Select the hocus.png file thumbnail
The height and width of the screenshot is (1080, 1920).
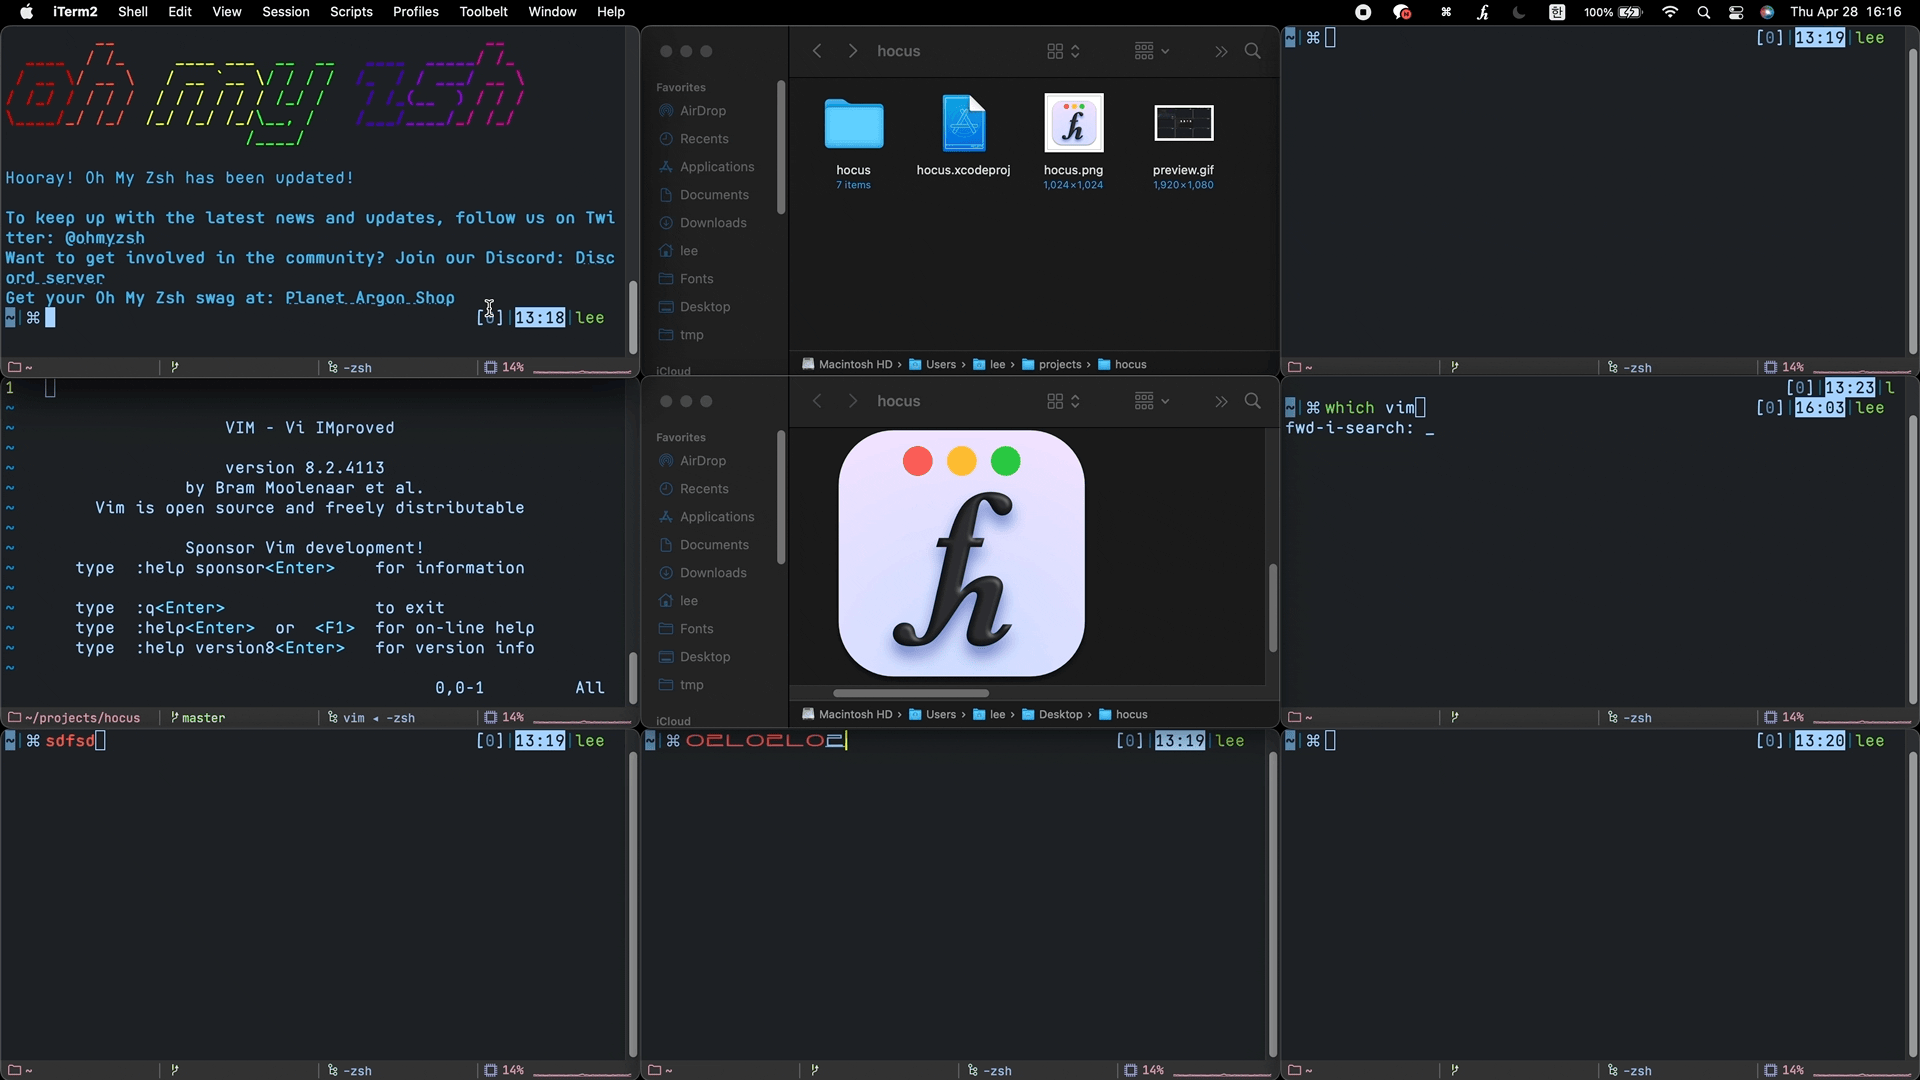pyautogui.click(x=1073, y=123)
